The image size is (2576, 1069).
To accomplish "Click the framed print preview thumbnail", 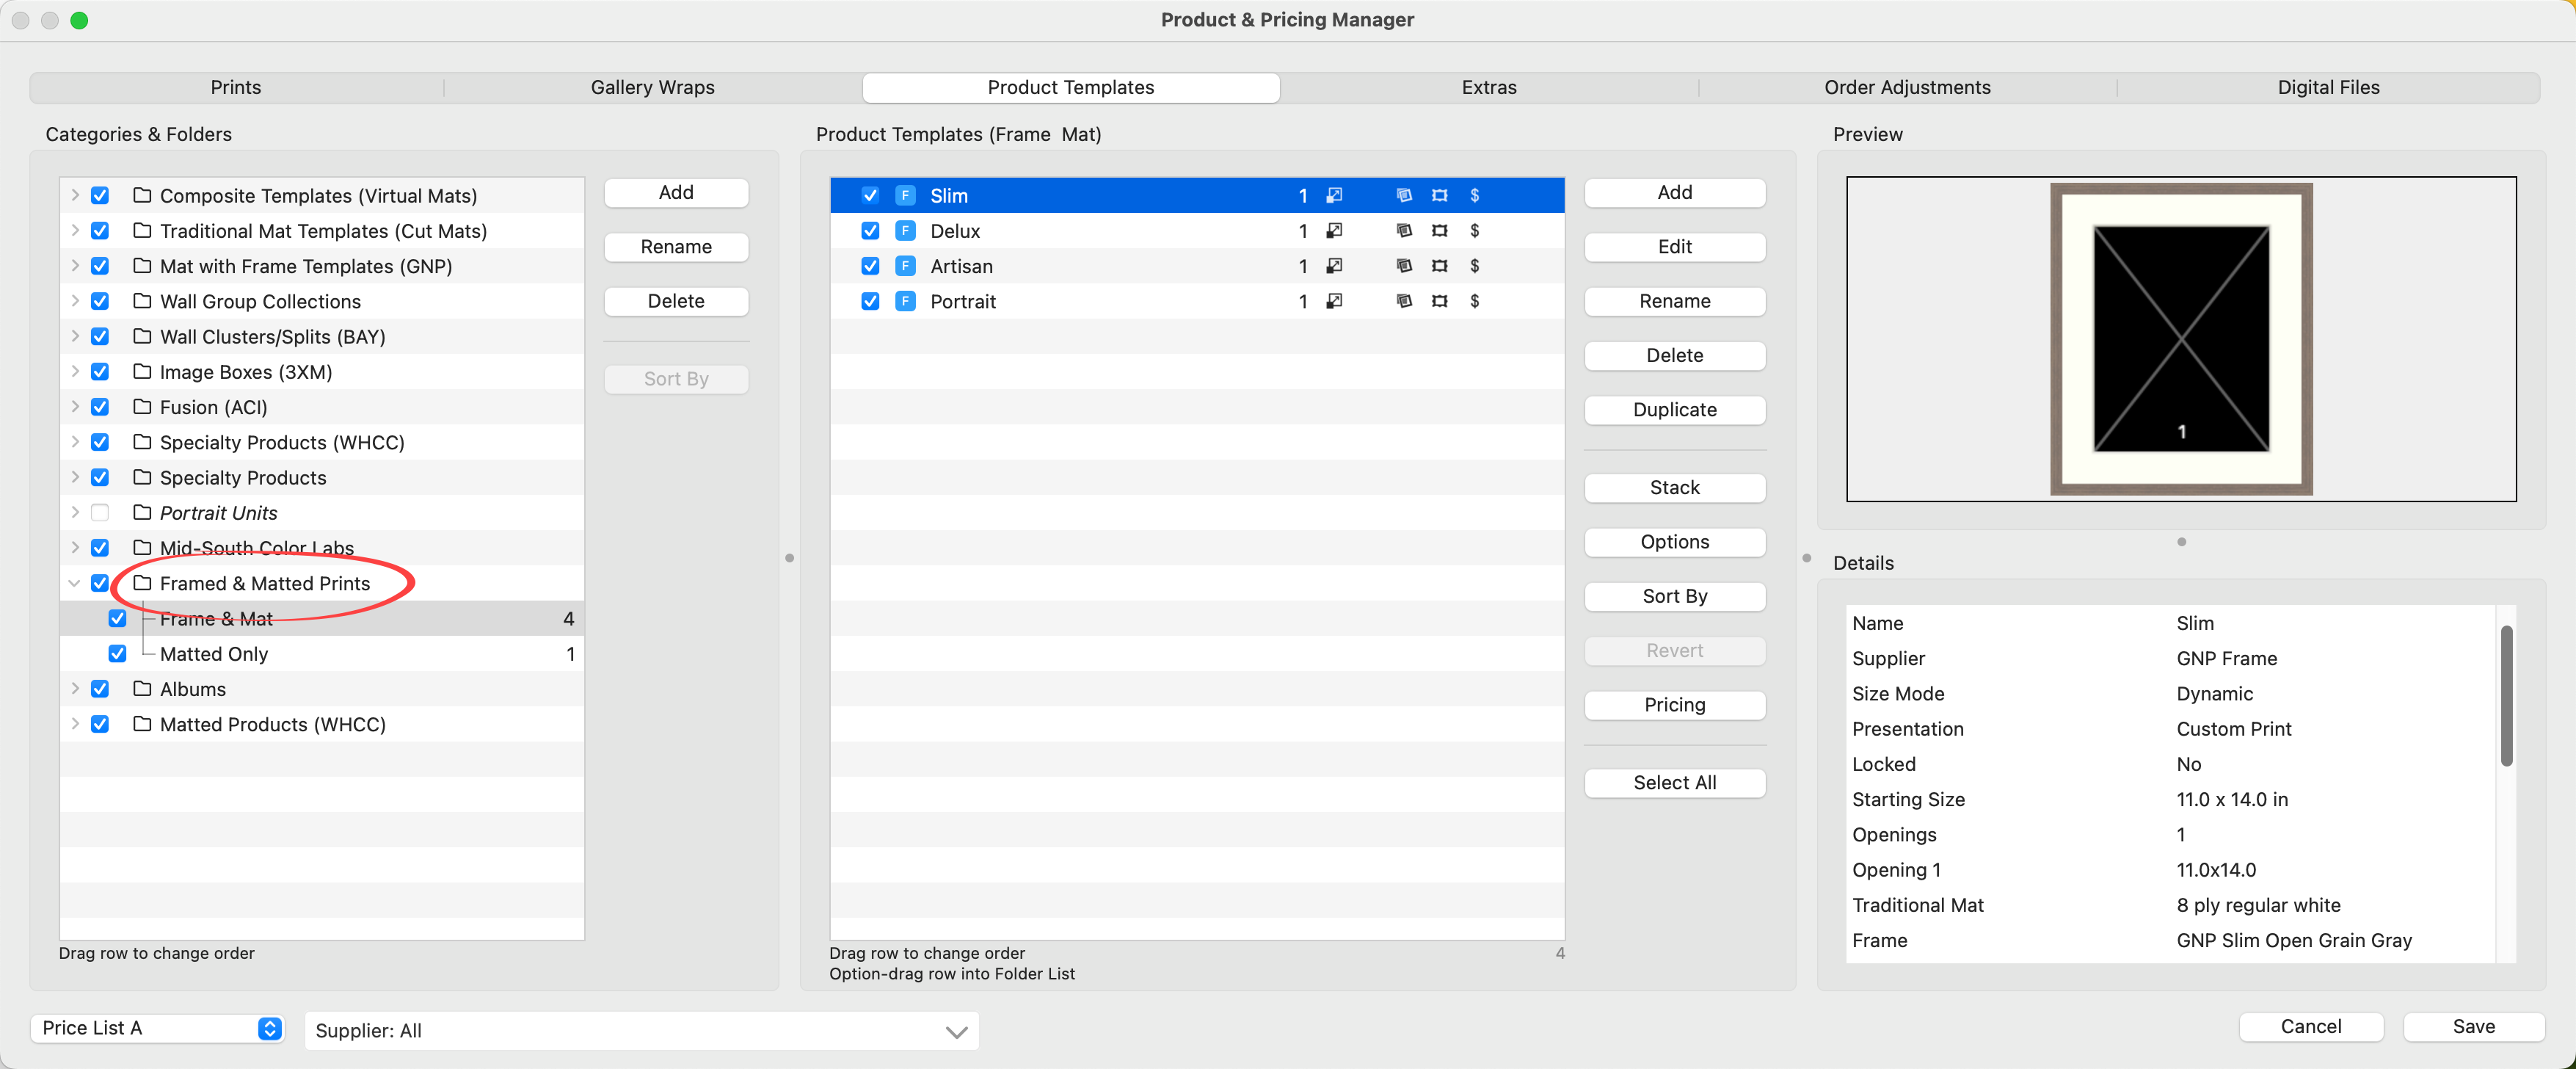I will [2180, 338].
